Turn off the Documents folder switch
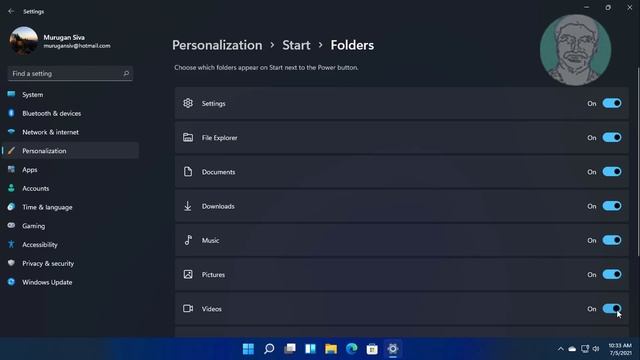Image resolution: width=640 pixels, height=360 pixels. pyautogui.click(x=612, y=172)
